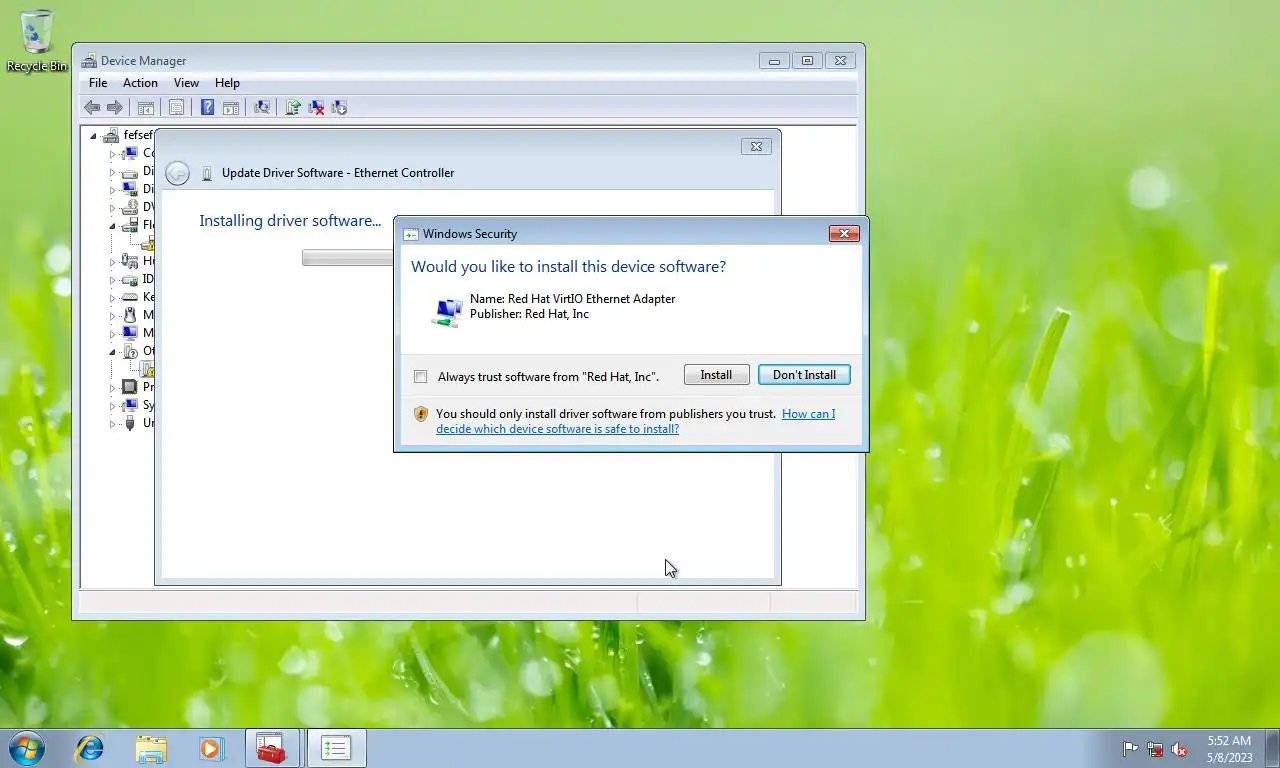Select the Recycle Bin desktop icon
The width and height of the screenshot is (1280, 768).
37,41
